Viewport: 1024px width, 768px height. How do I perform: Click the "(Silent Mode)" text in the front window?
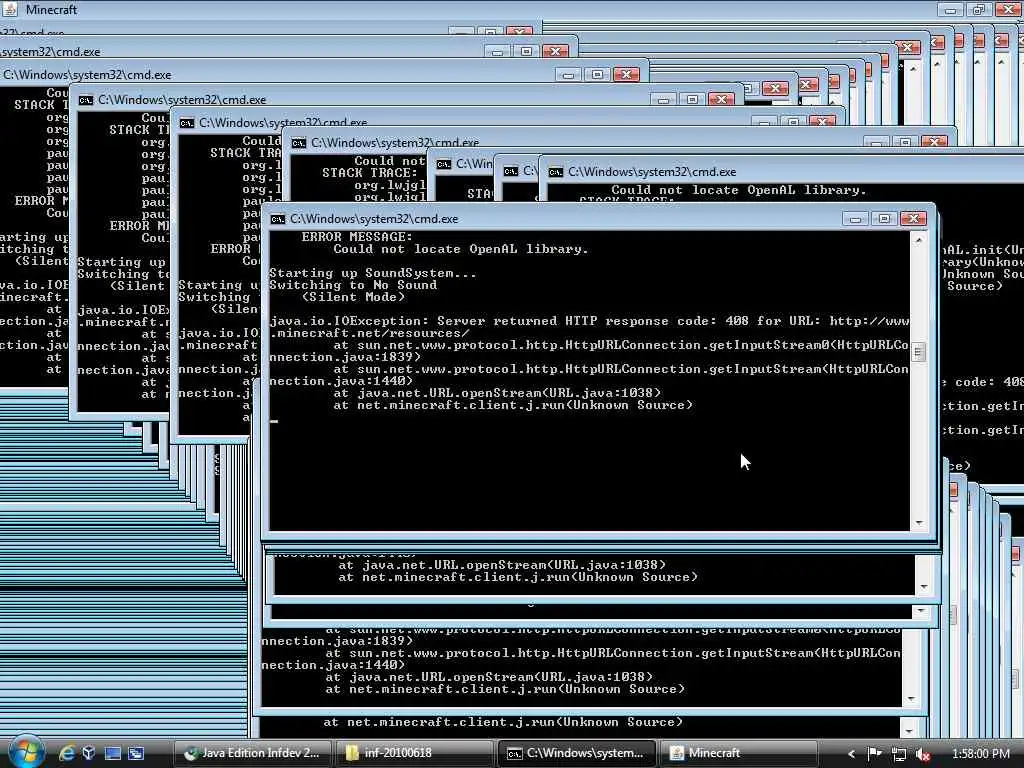click(353, 297)
